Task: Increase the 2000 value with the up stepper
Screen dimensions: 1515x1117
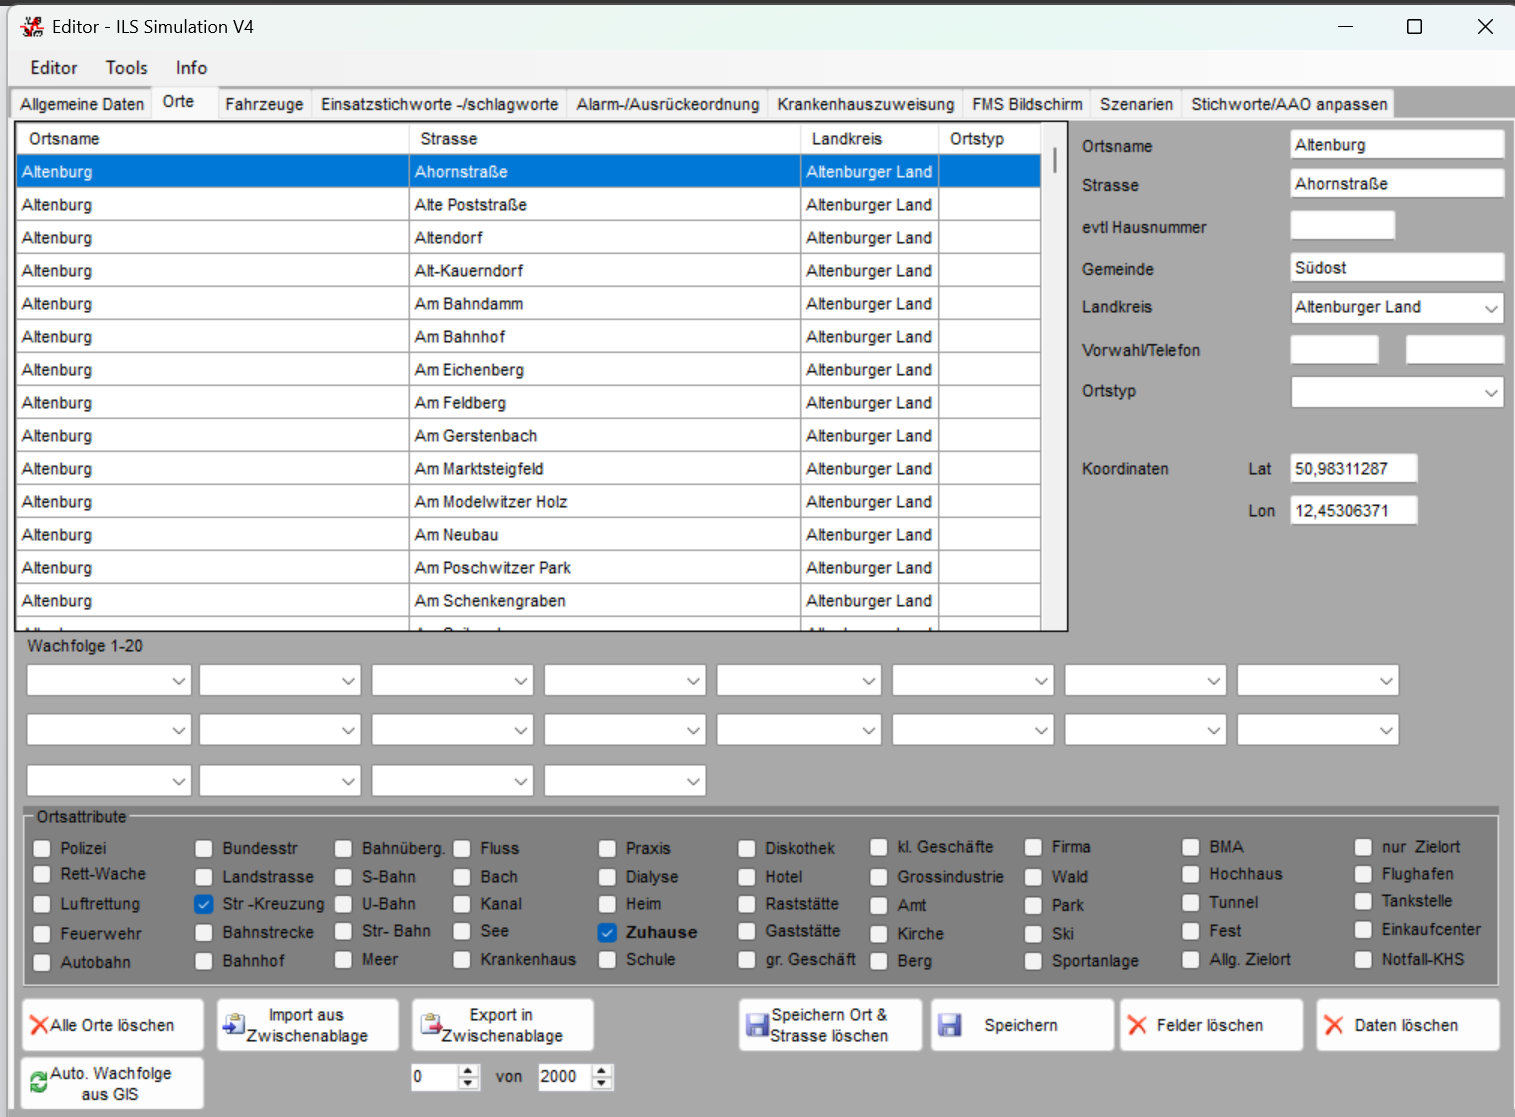Action: (x=601, y=1070)
